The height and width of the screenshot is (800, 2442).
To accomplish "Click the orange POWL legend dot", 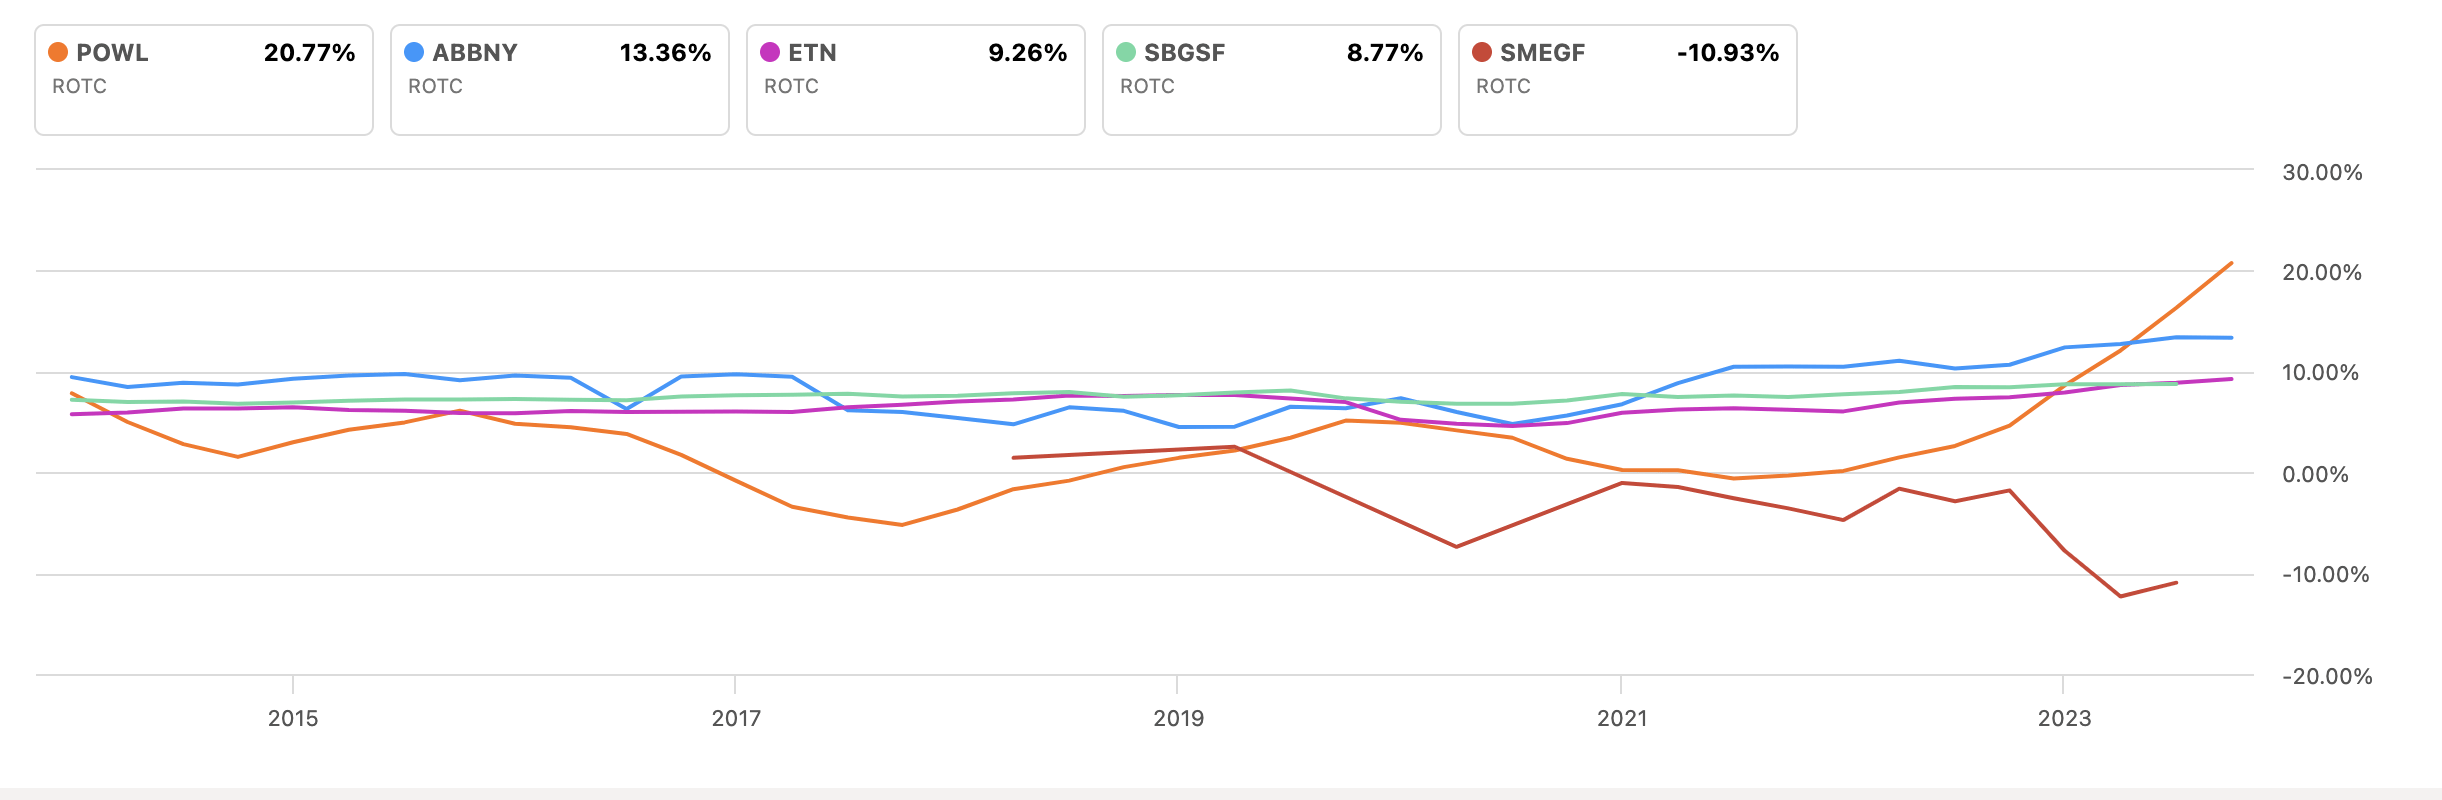I will click(58, 52).
